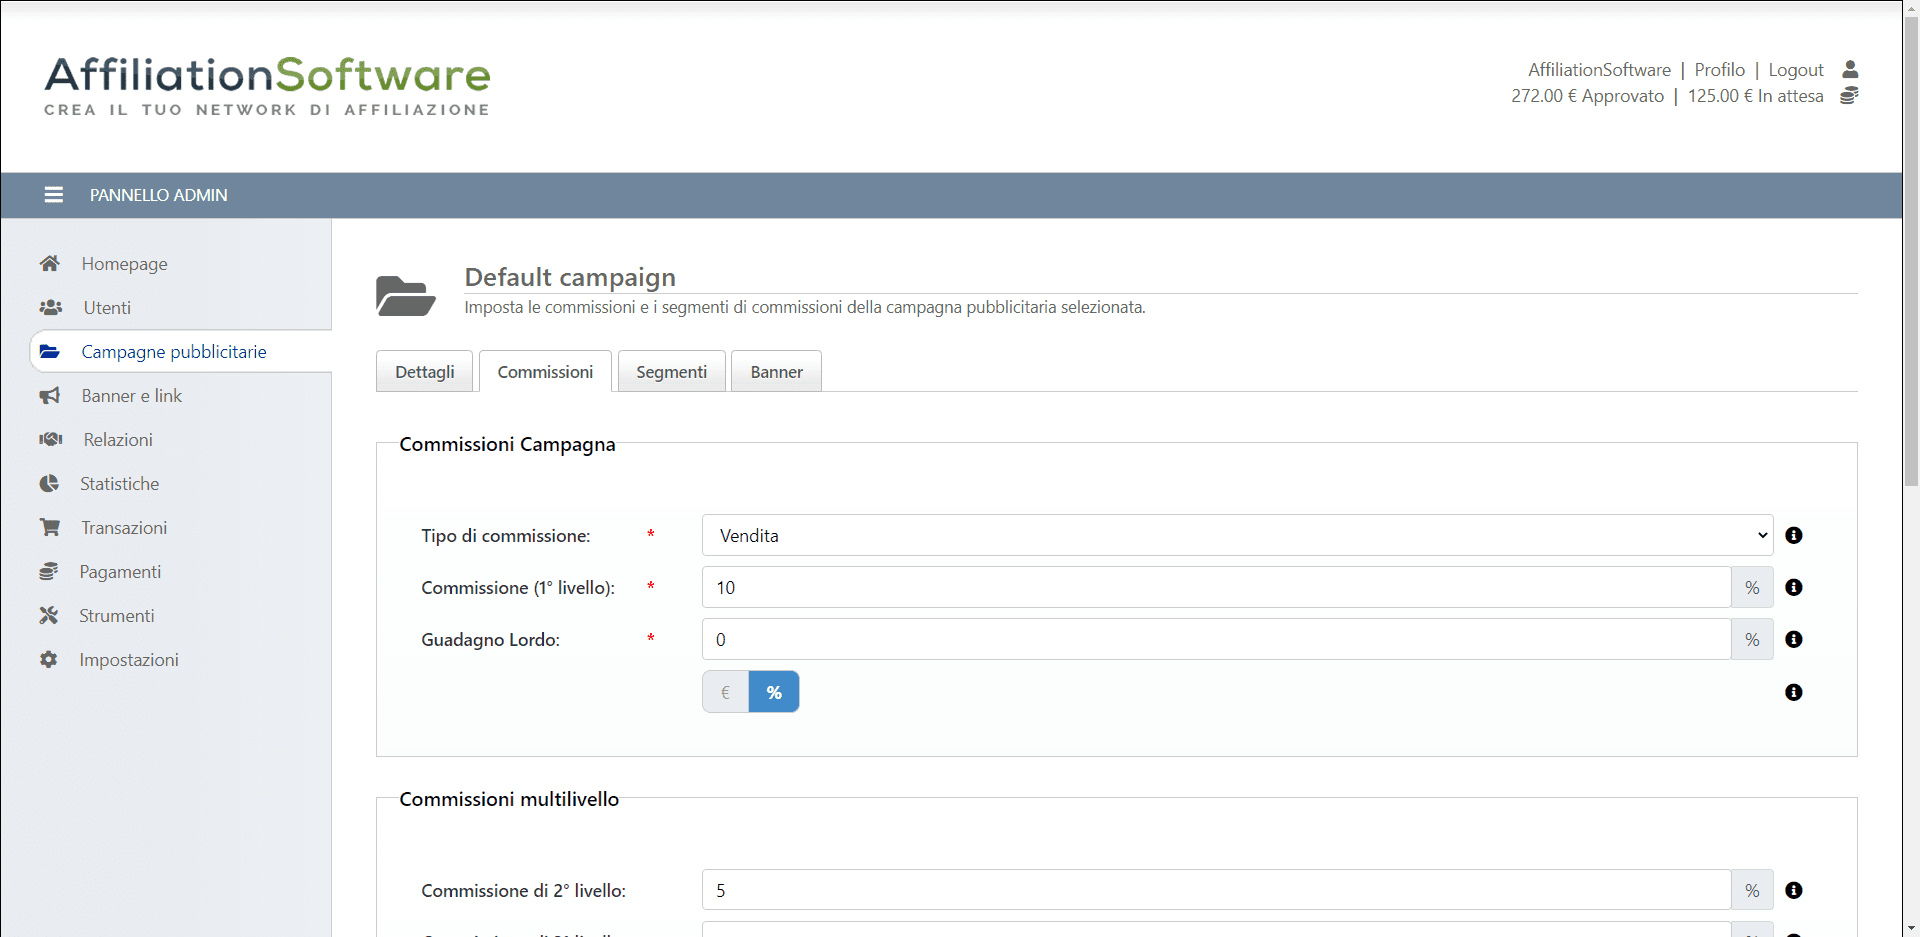Click the Transazioni shopping cart icon

pyautogui.click(x=49, y=528)
